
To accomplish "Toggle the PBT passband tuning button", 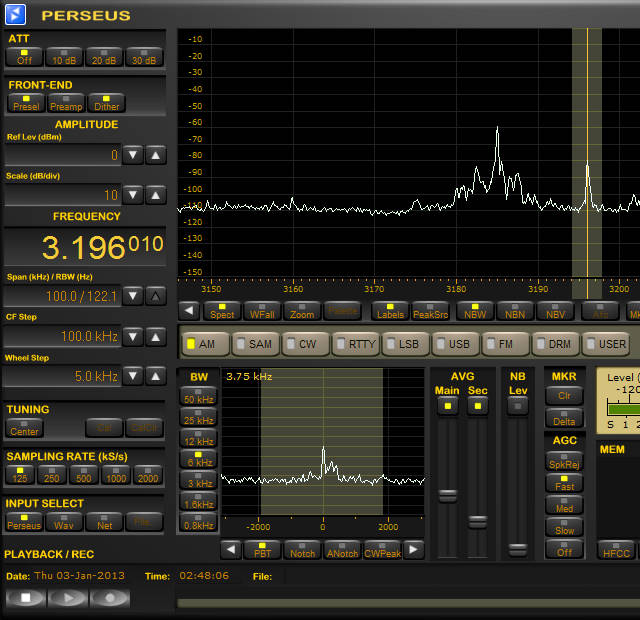I will pos(262,550).
